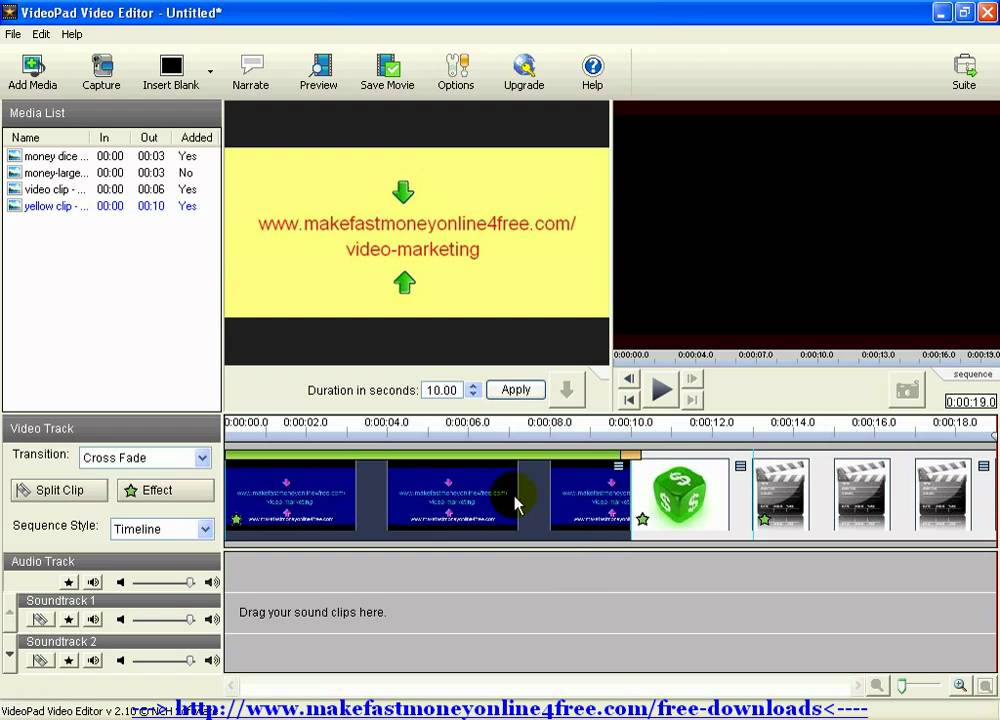Click the Audio Track star effects icon

tap(69, 582)
